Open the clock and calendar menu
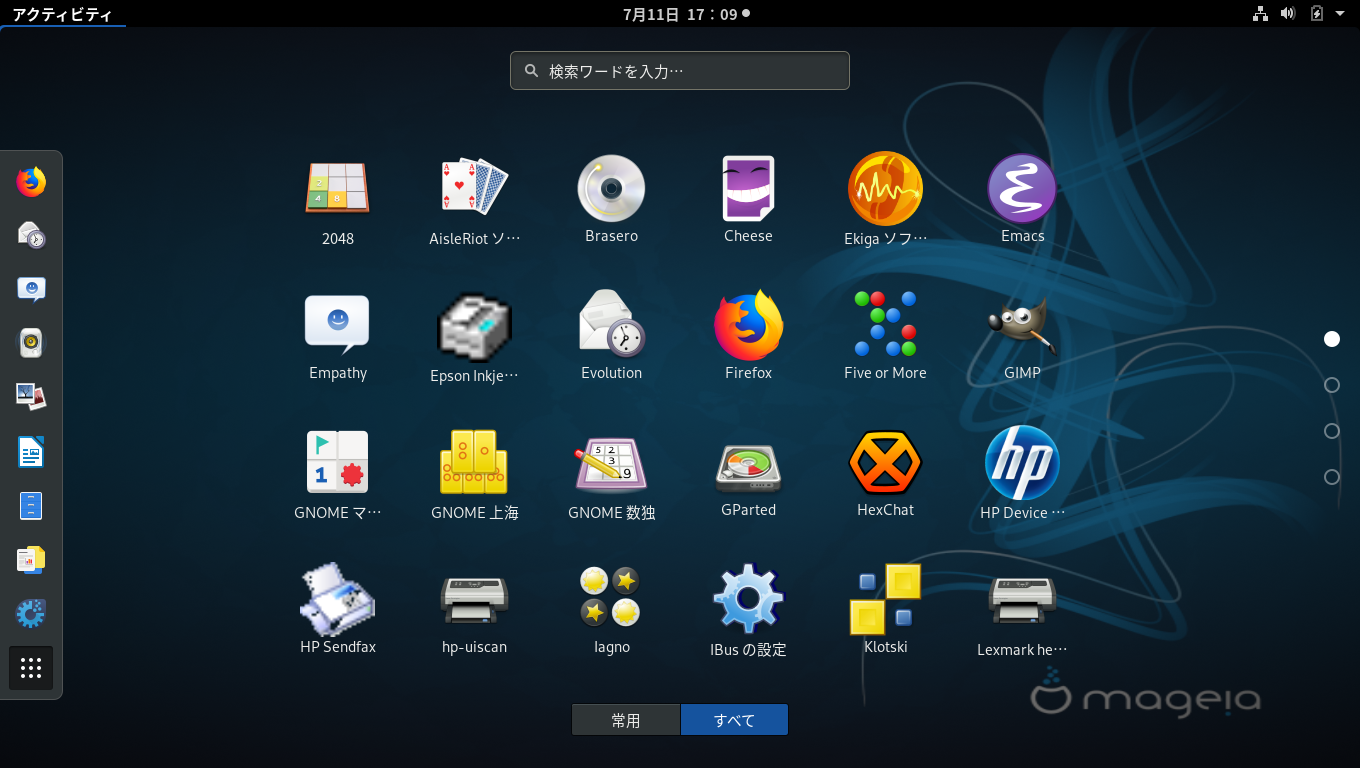This screenshot has height=768, width=1360. (686, 14)
